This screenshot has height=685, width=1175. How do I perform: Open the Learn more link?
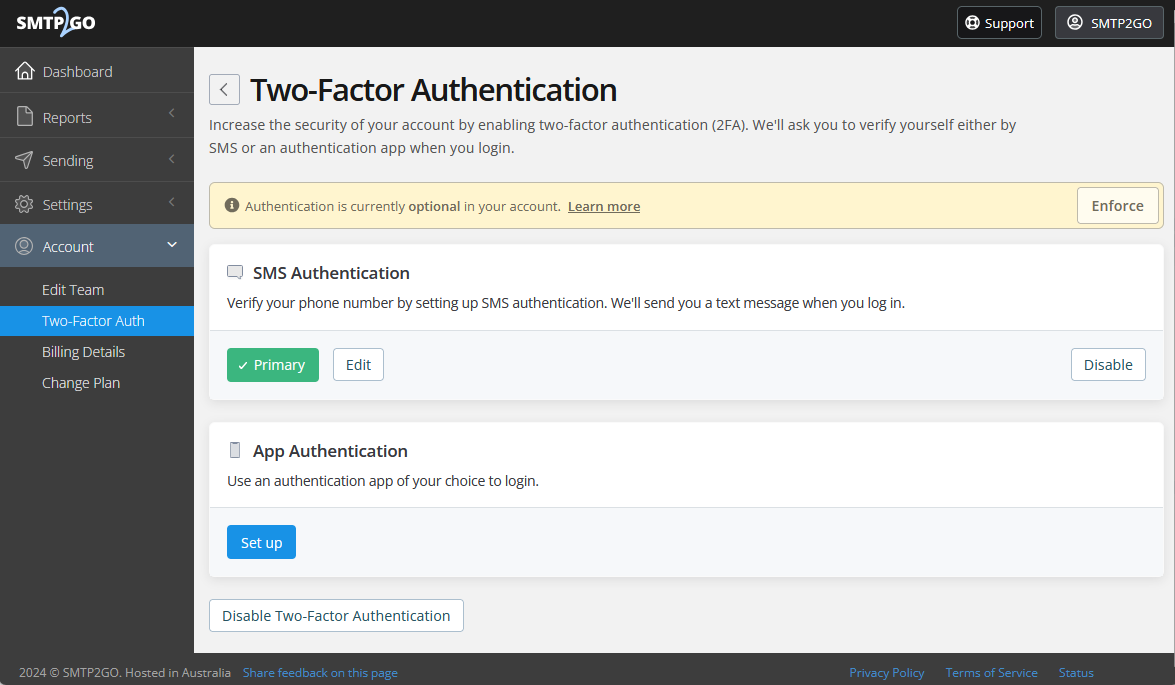click(603, 206)
